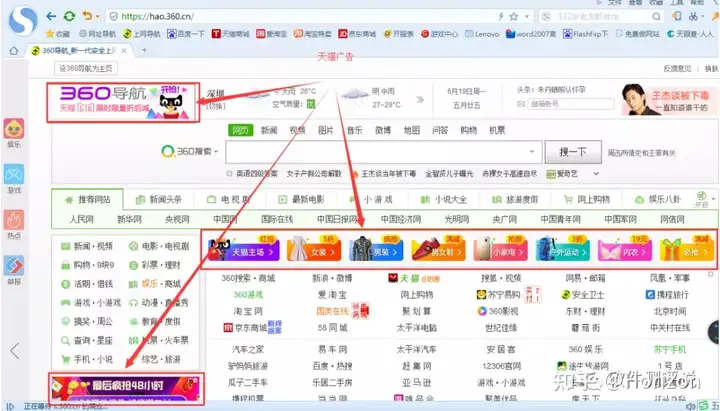
Task: Open the 天猫商城 bookmark
Action: coord(231,34)
